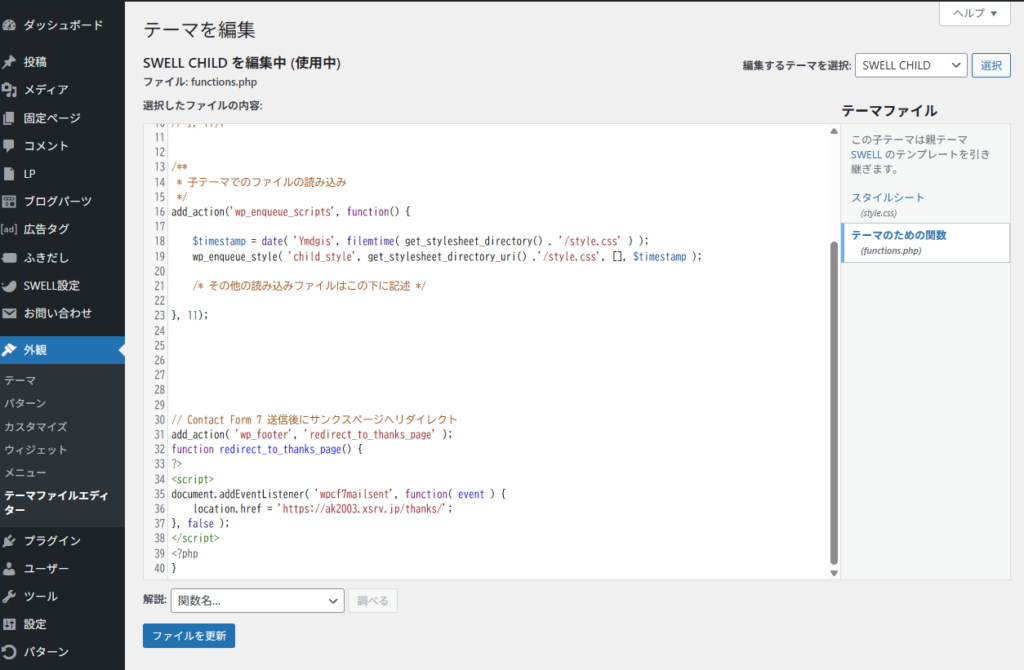This screenshot has width=1024, height=670.
Task: Open media library via メディア icon
Action: 10,90
